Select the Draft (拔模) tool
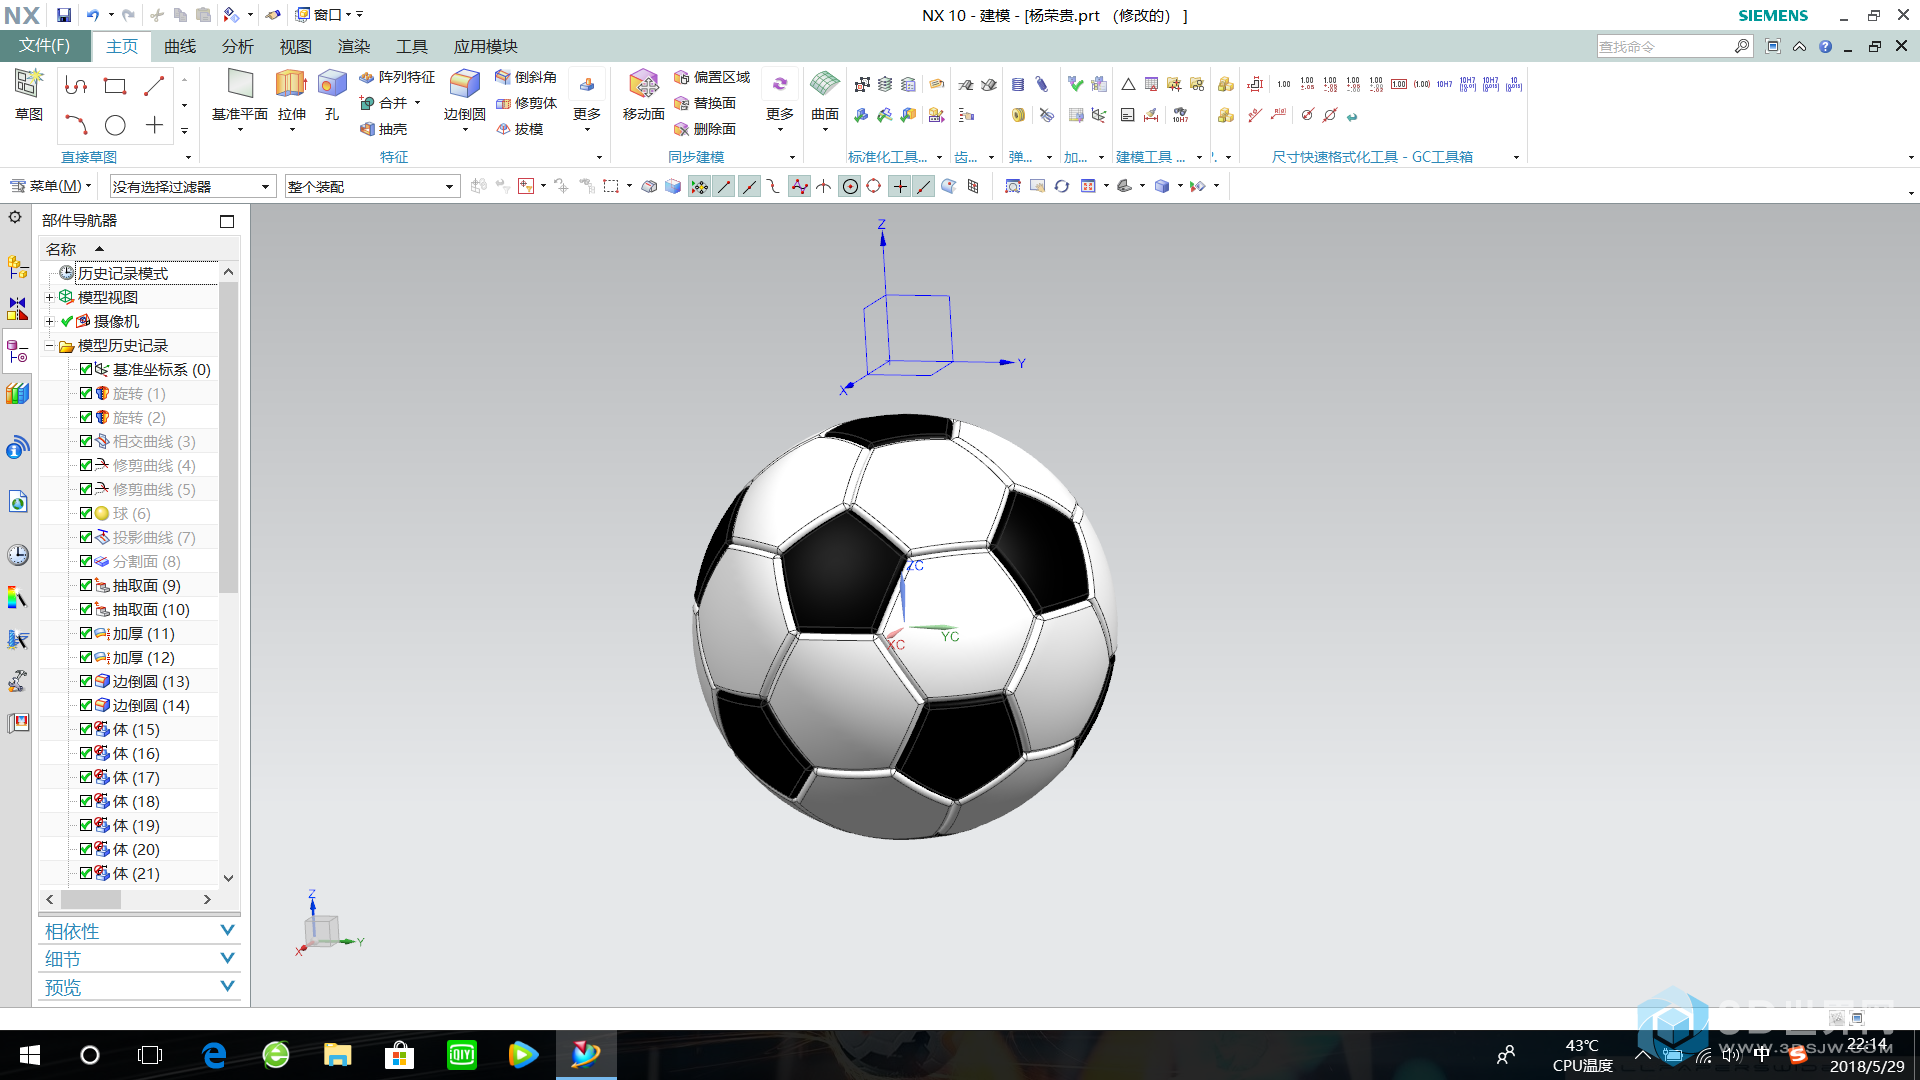The width and height of the screenshot is (1920, 1080). [x=519, y=129]
